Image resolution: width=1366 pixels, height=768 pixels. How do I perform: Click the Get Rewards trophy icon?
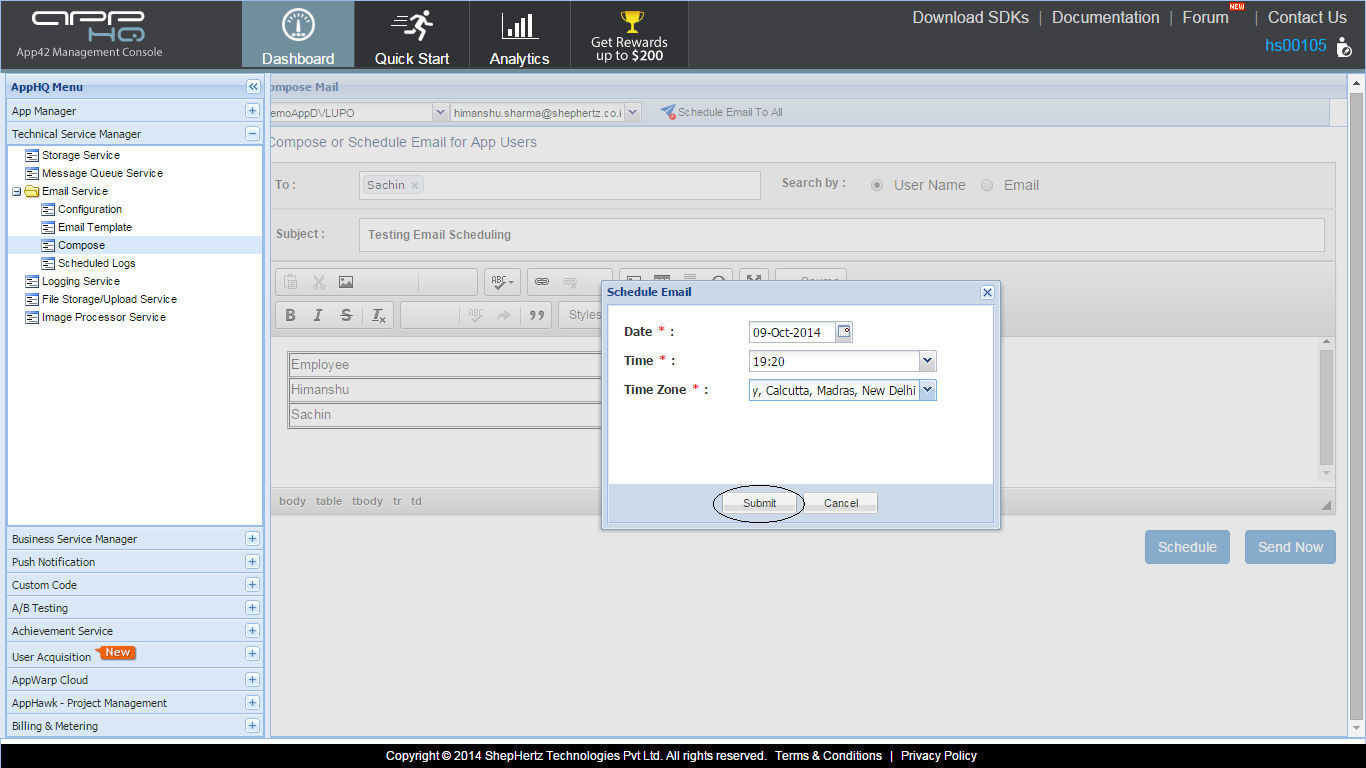coord(630,22)
